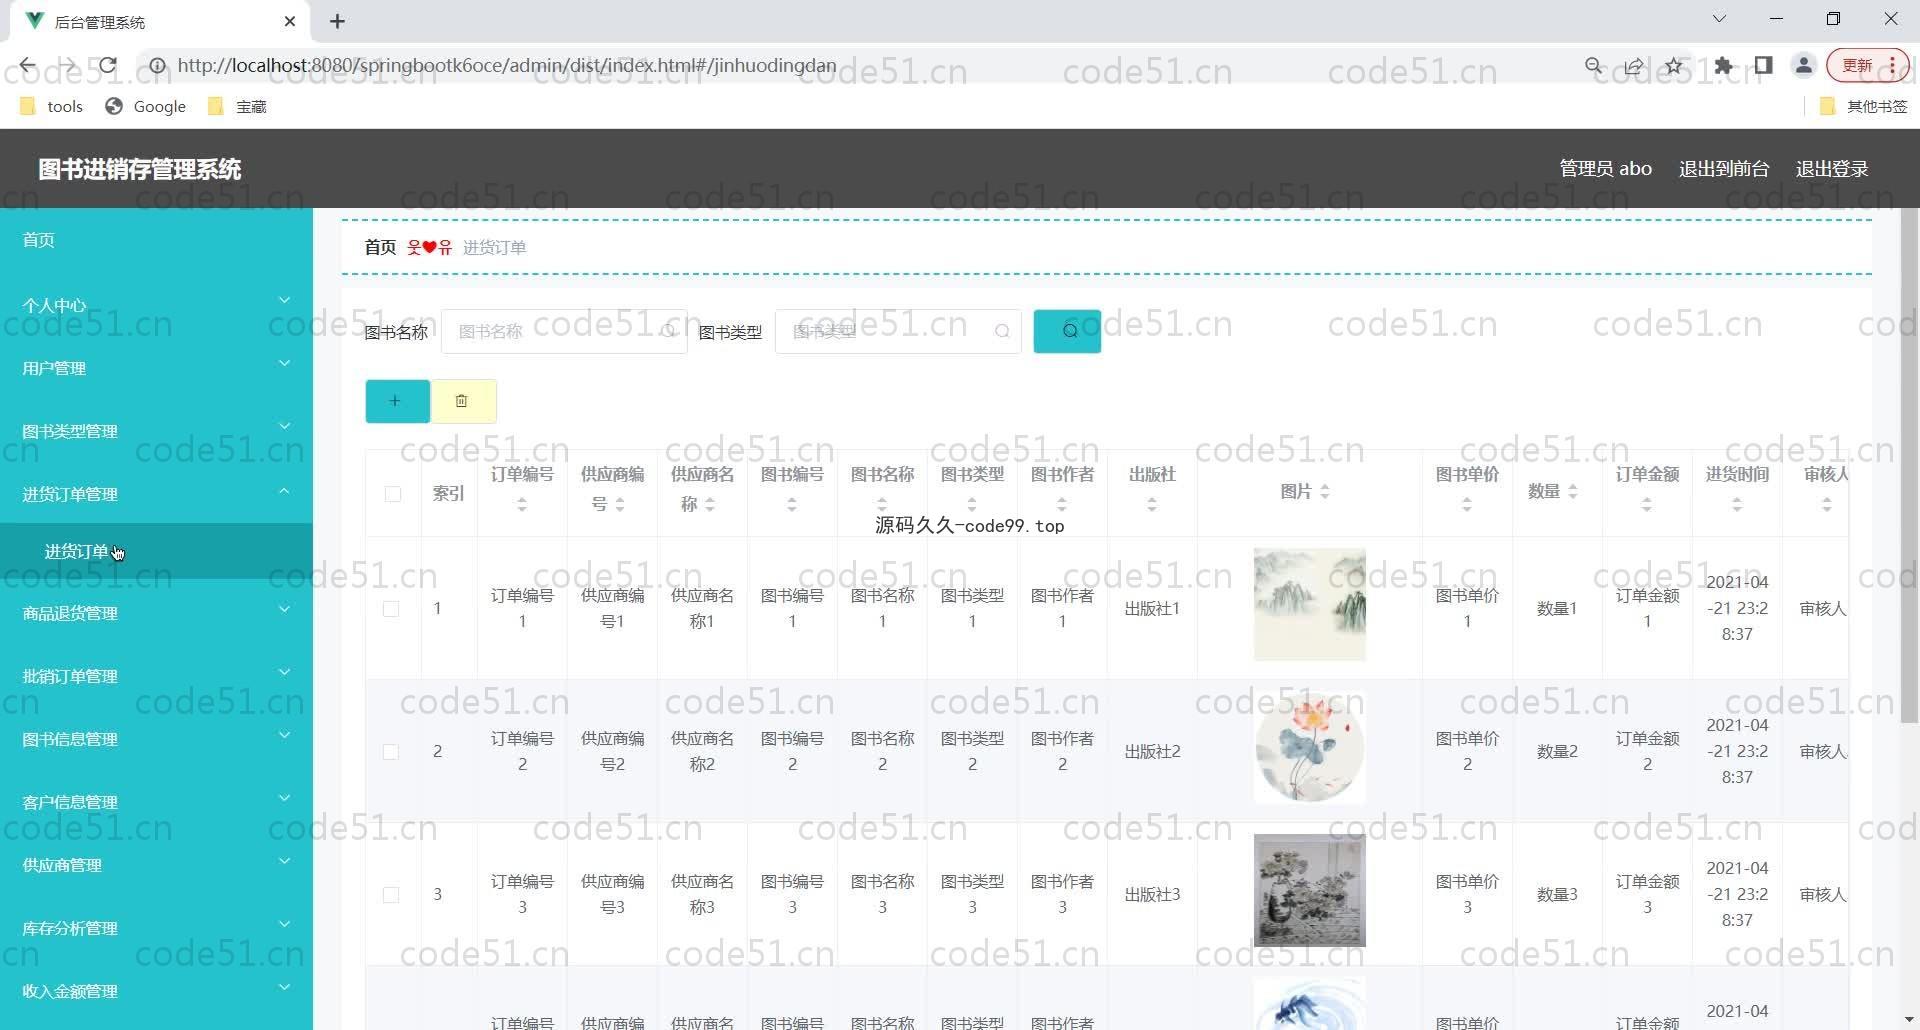Check the row 1 checkbox
The height and width of the screenshot is (1030, 1920).
point(391,609)
